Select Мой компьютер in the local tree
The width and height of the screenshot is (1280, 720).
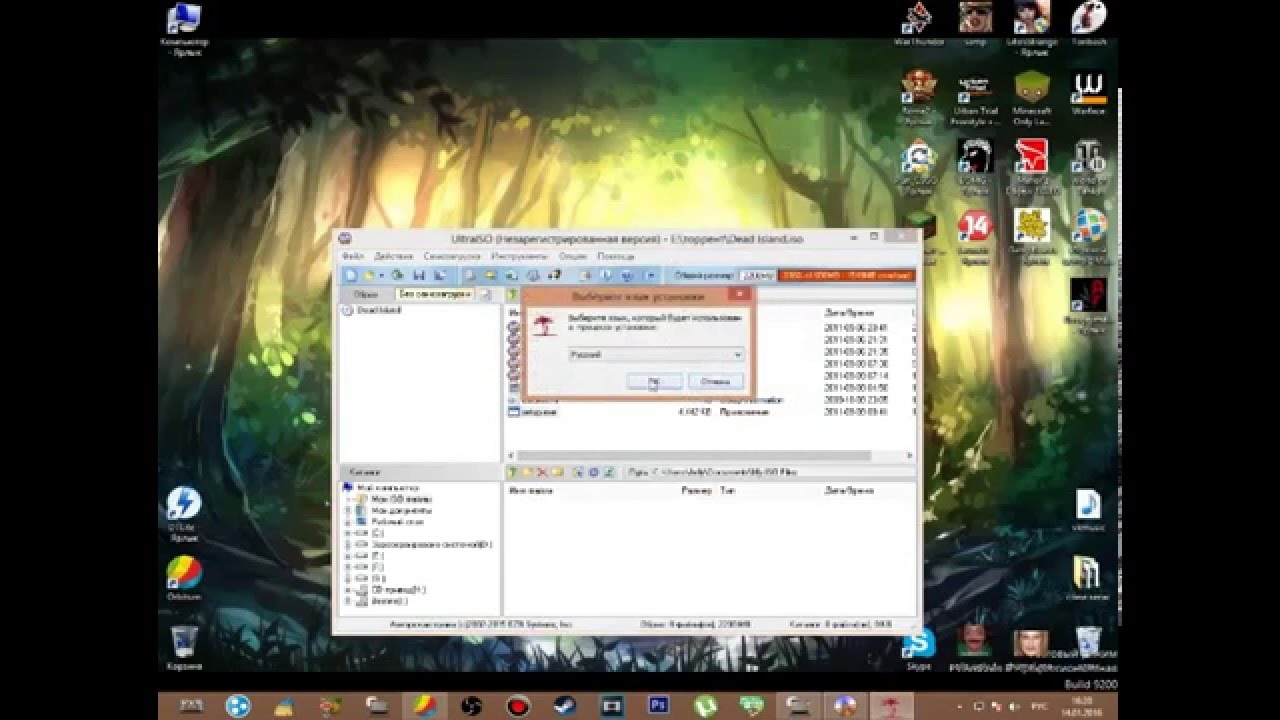pos(388,488)
